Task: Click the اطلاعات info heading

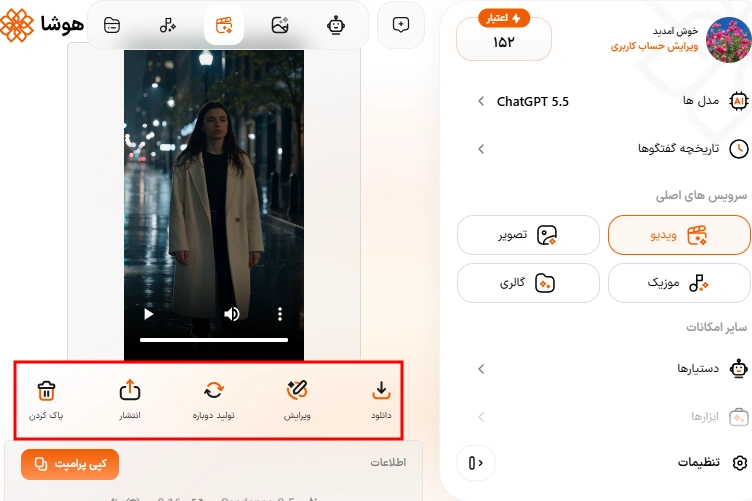Action: (x=388, y=463)
